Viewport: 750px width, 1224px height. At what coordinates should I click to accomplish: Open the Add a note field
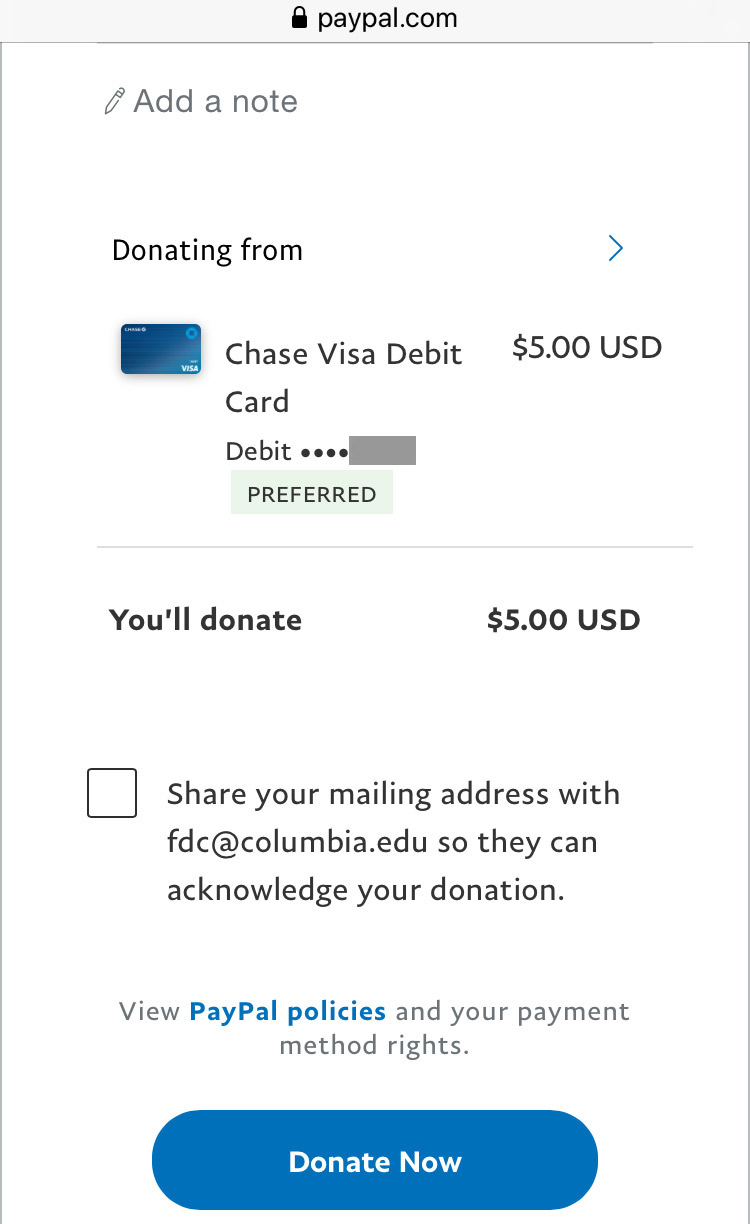click(201, 101)
